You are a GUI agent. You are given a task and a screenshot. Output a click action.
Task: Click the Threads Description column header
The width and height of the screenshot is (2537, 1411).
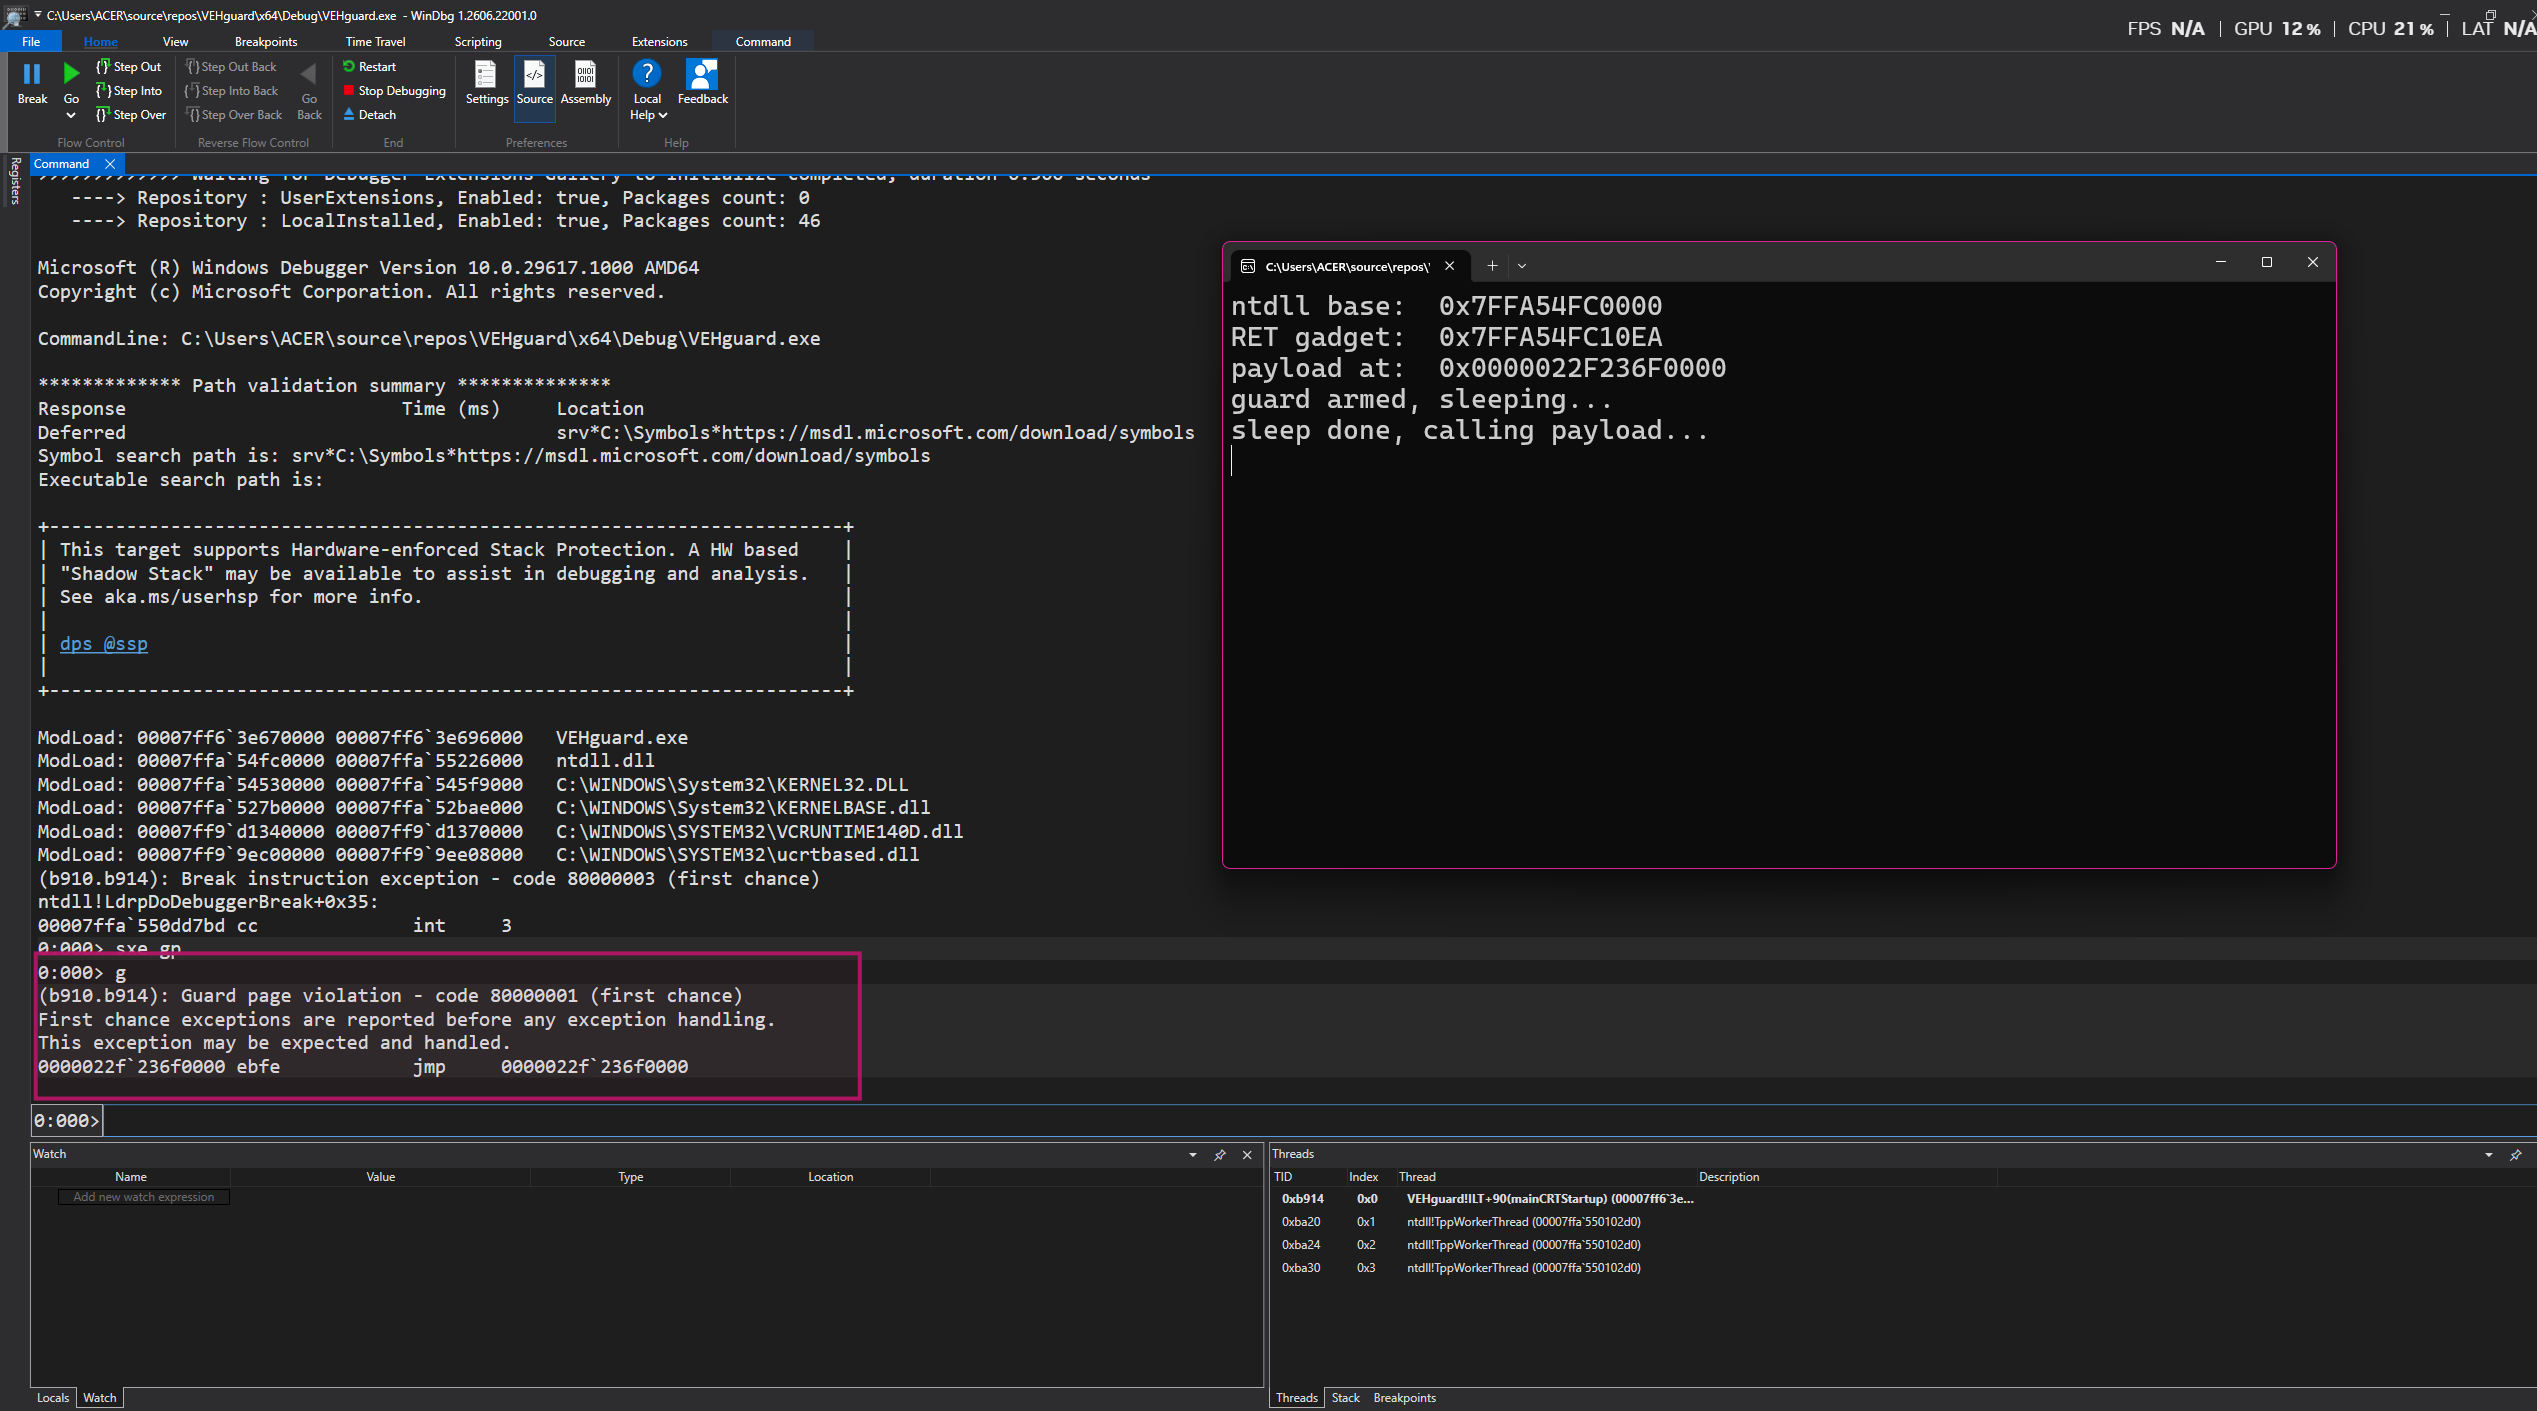(x=1728, y=1177)
